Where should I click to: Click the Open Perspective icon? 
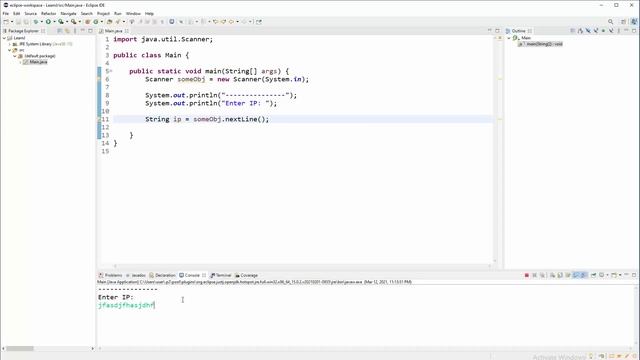point(623,22)
